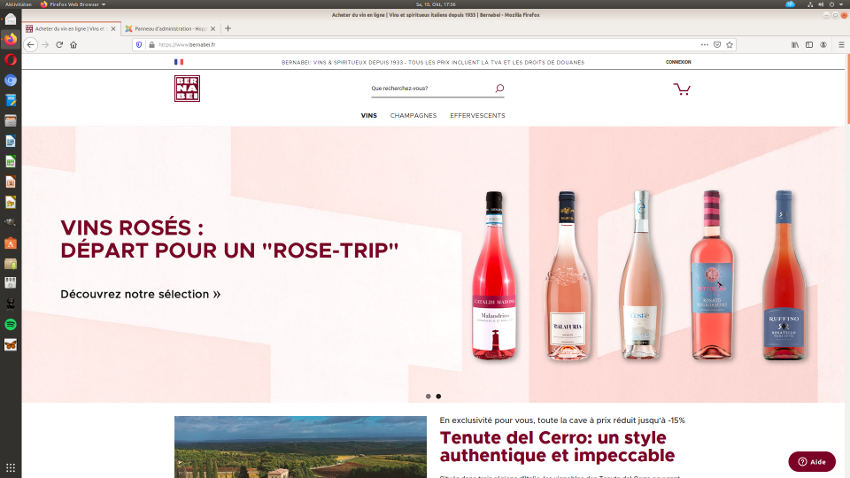Select the second carousel slide dot
This screenshot has height=478, width=850.
point(439,396)
